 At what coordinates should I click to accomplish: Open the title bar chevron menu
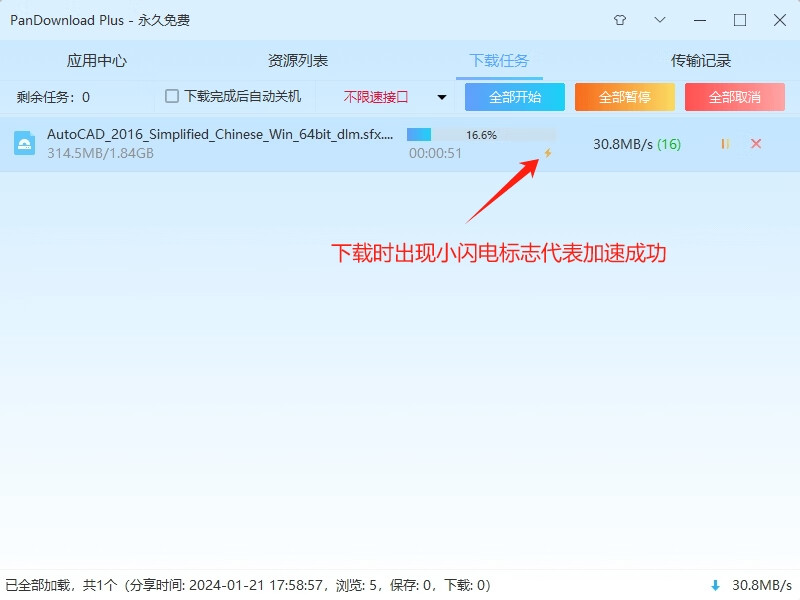pos(660,20)
